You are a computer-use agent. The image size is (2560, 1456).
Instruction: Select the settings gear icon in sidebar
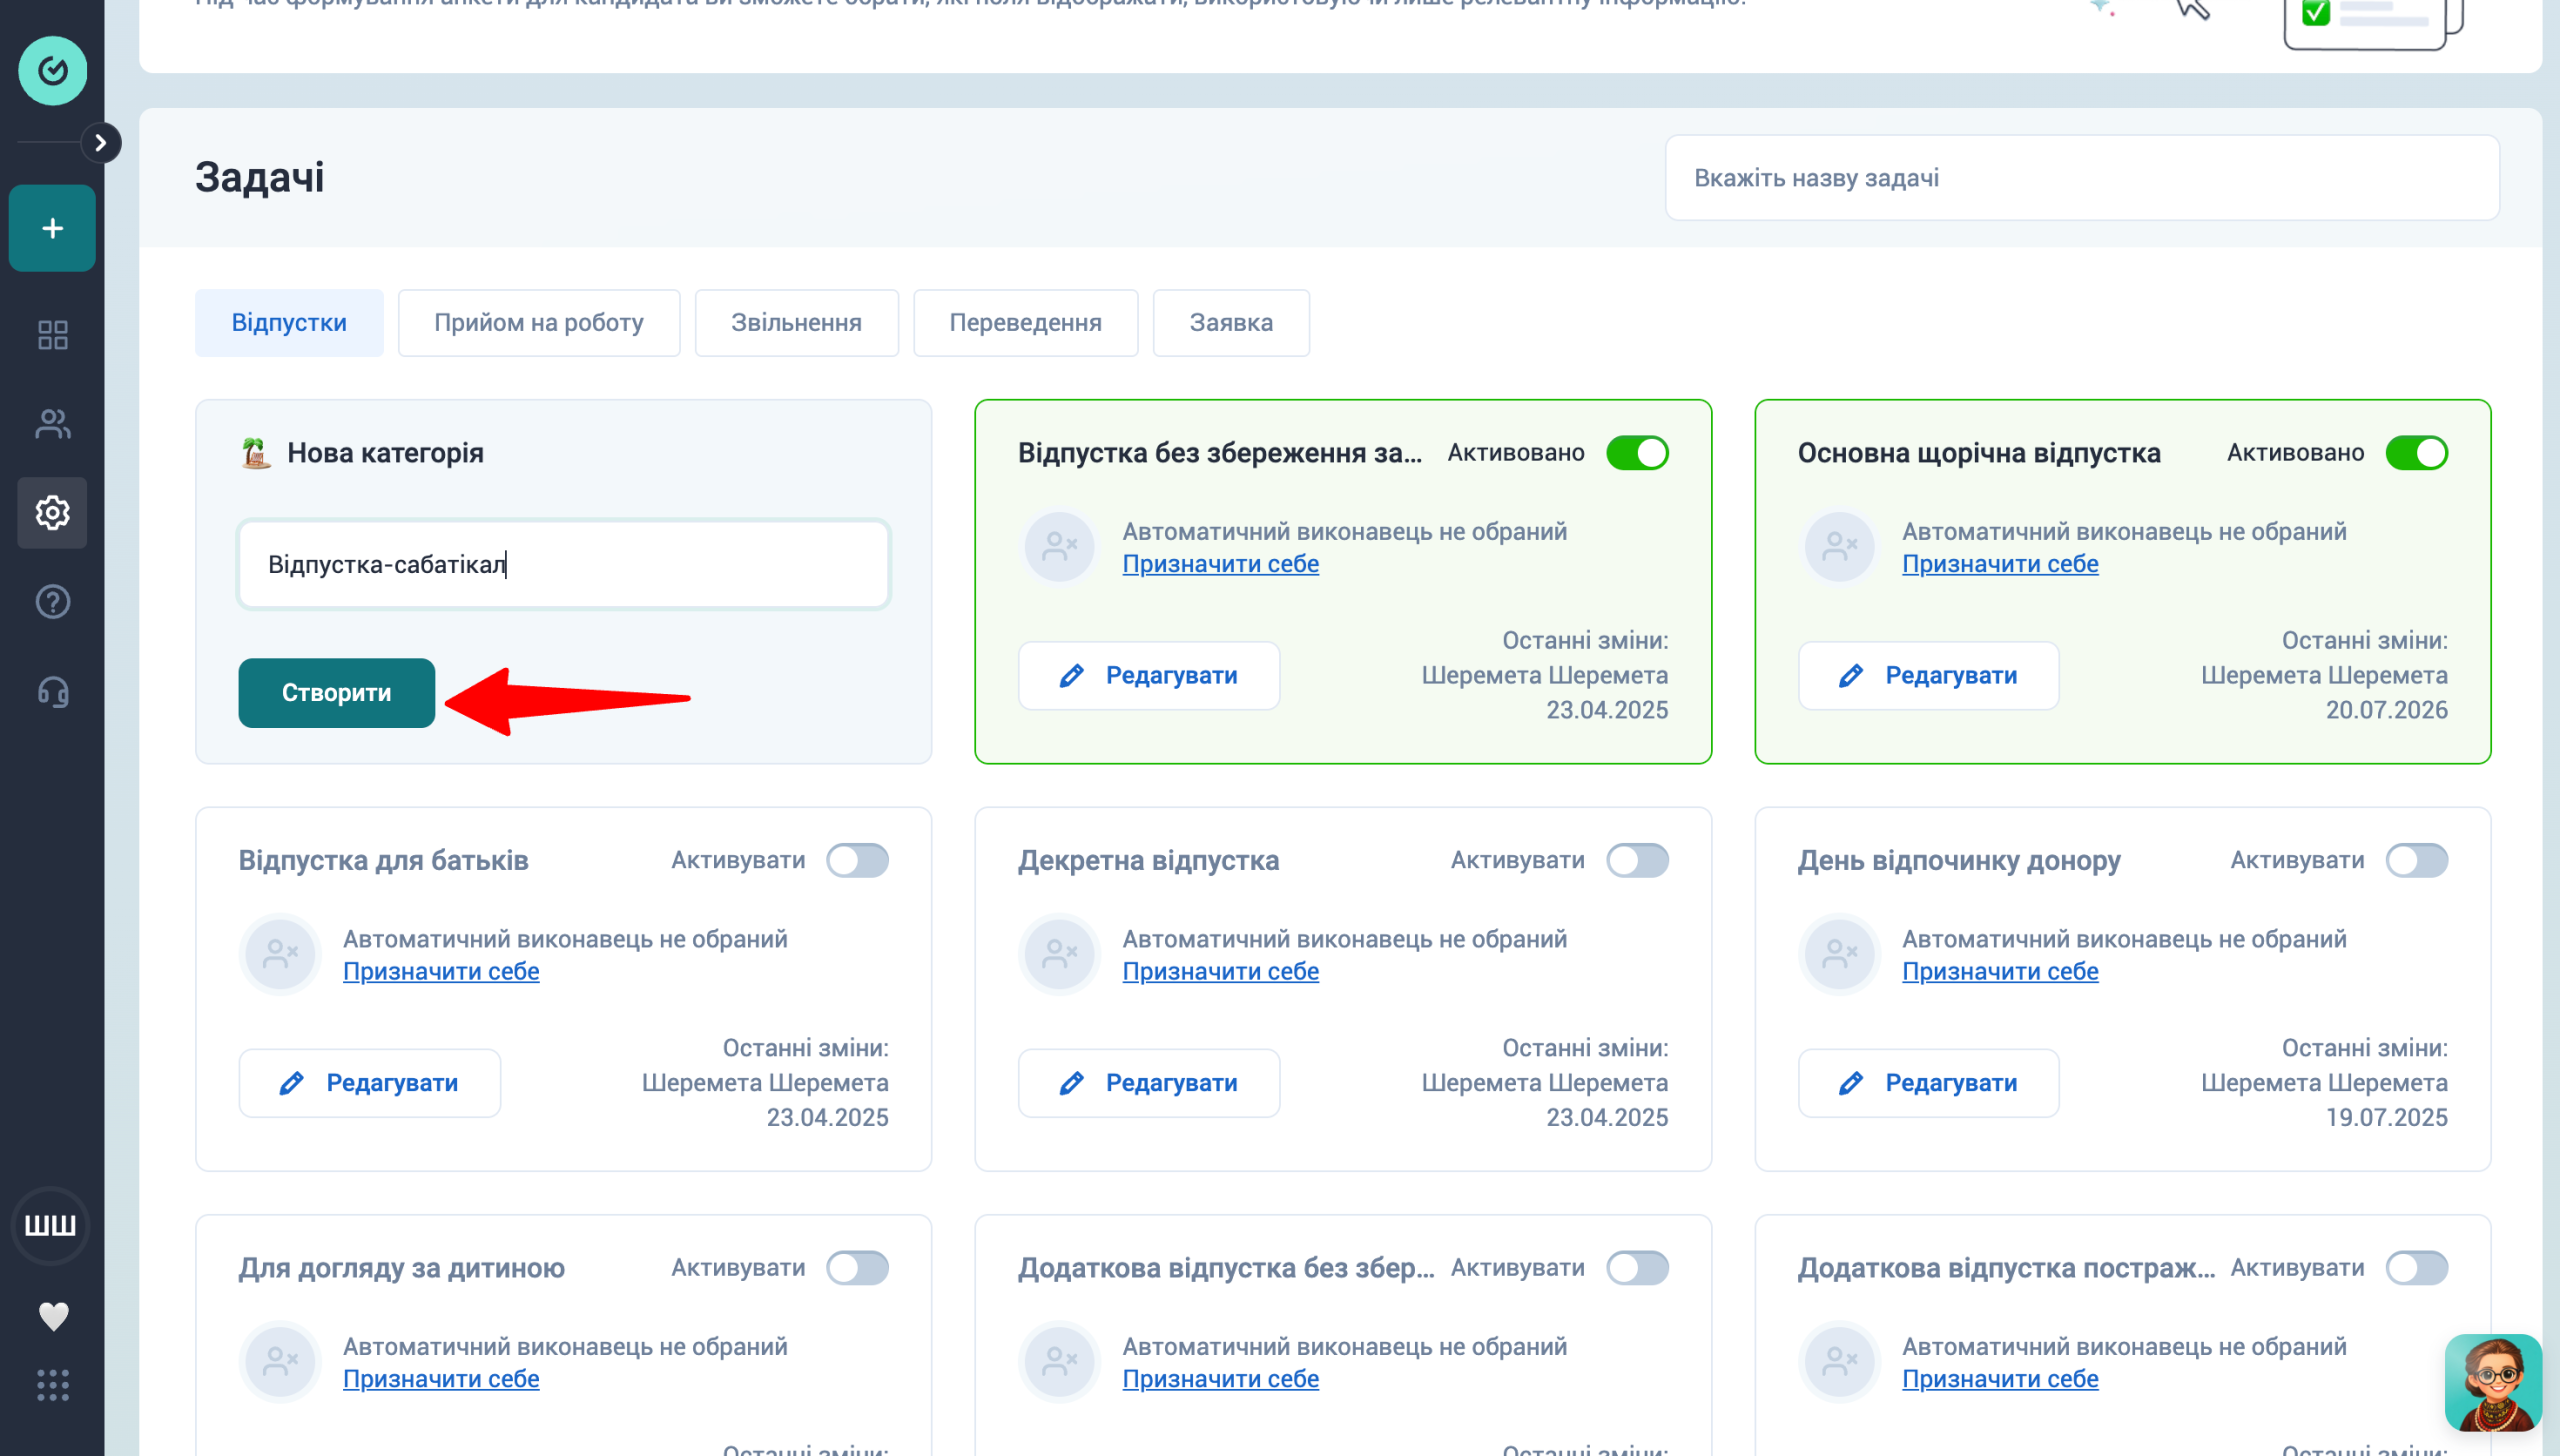(x=52, y=513)
